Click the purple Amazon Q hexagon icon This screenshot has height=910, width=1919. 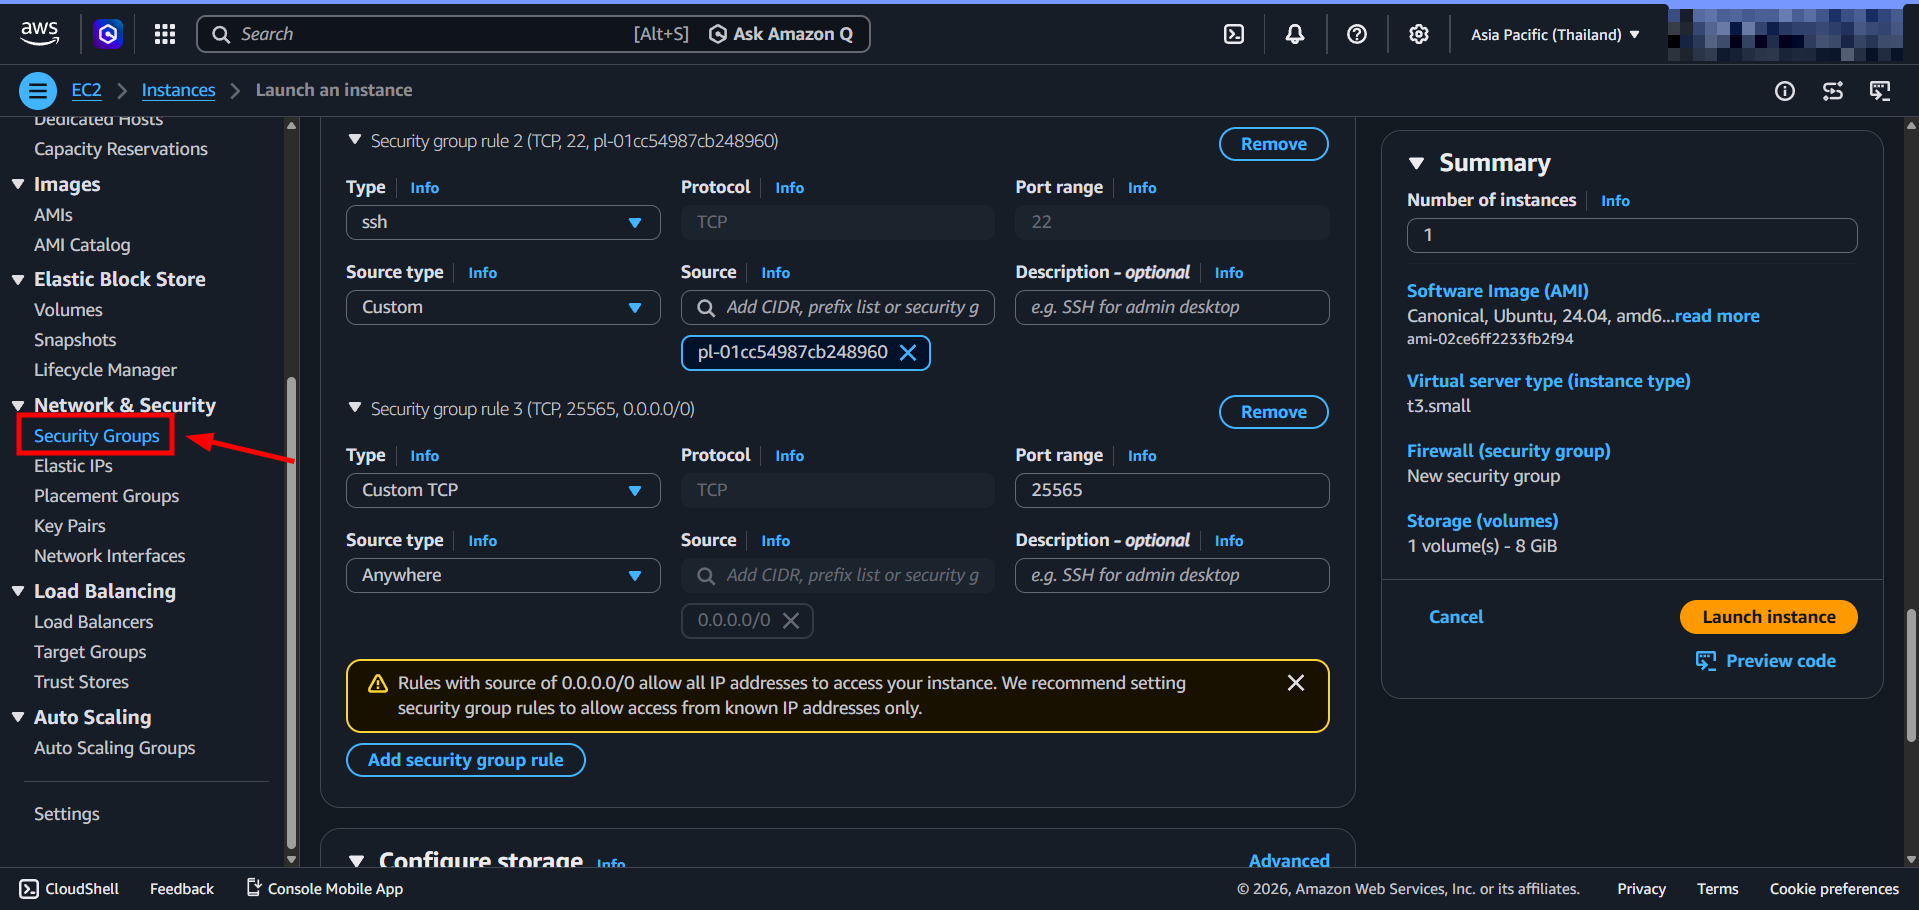[108, 34]
